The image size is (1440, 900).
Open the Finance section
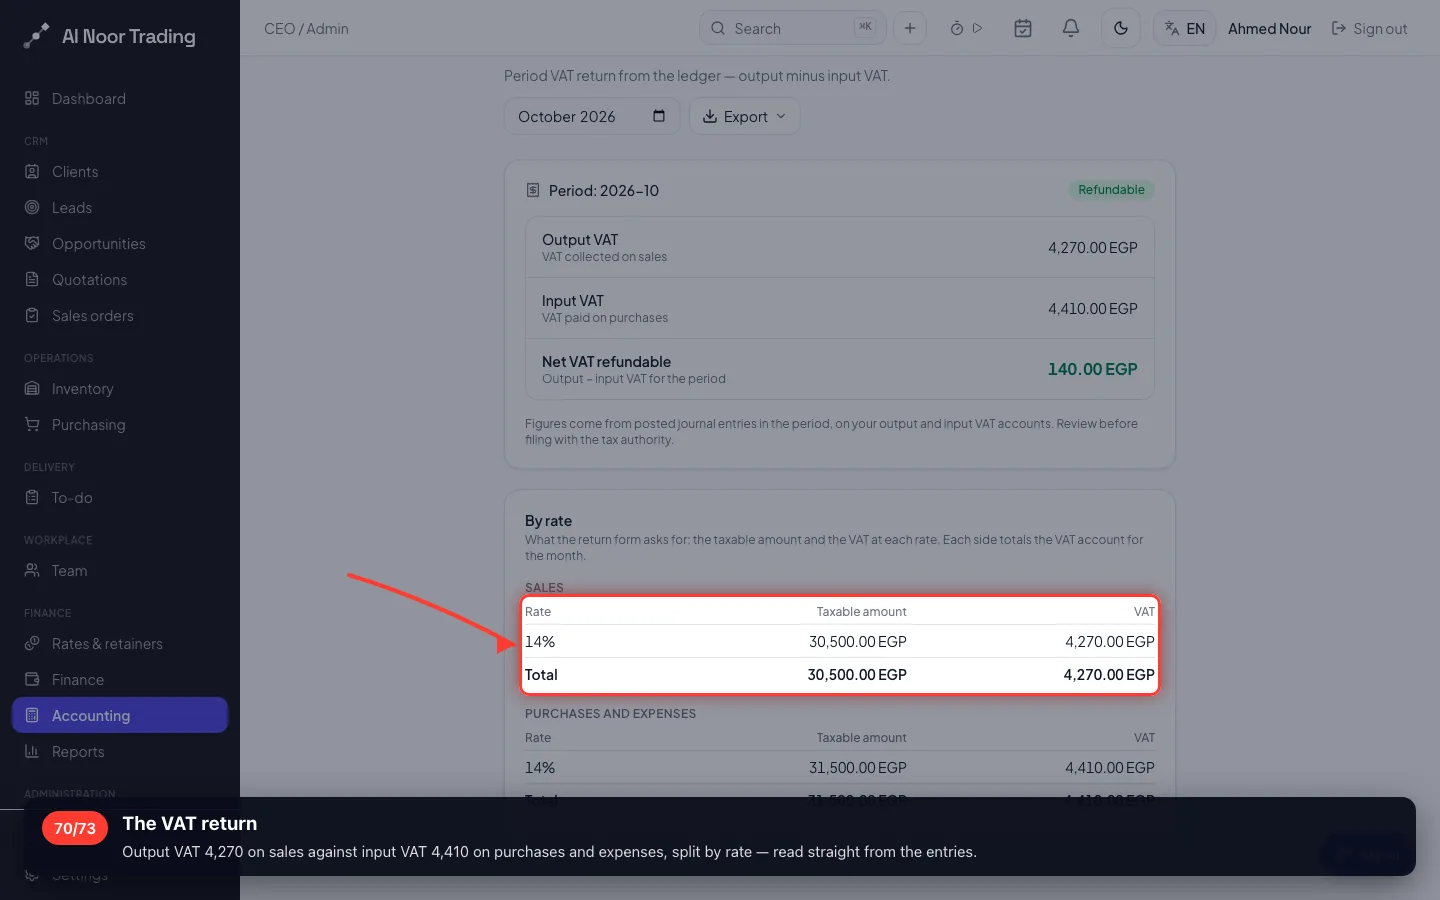(x=120, y=680)
